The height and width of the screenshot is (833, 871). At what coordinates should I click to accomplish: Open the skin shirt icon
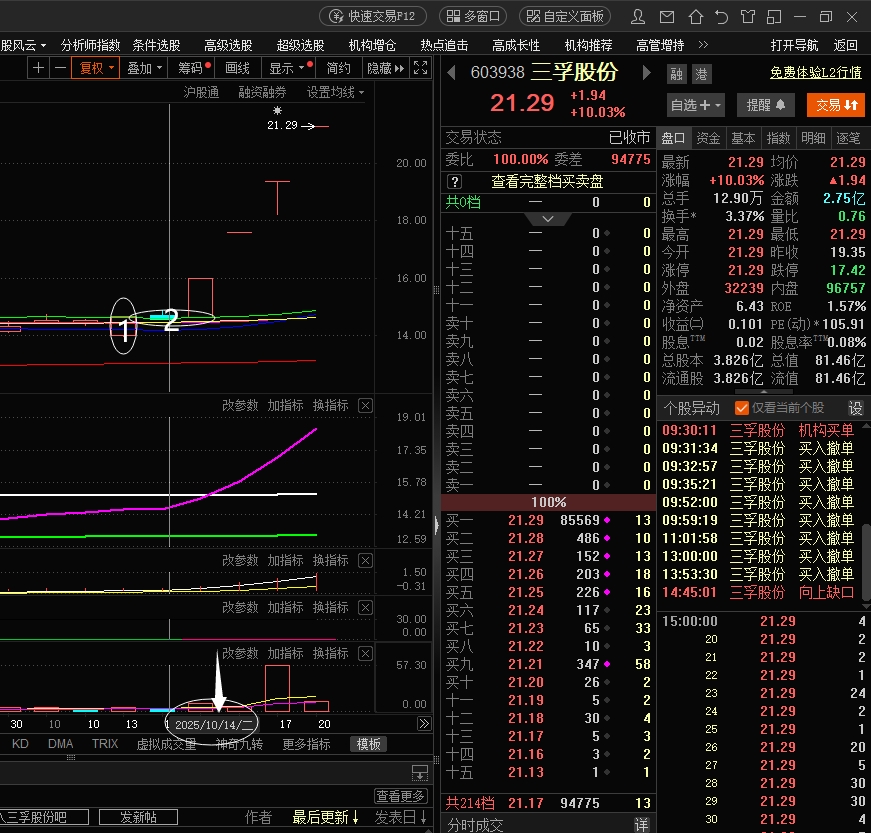click(x=748, y=17)
